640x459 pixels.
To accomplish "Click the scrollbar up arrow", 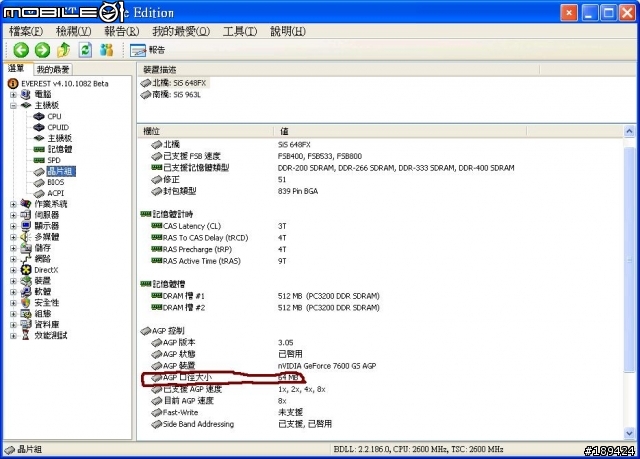I will pyautogui.click(x=629, y=131).
